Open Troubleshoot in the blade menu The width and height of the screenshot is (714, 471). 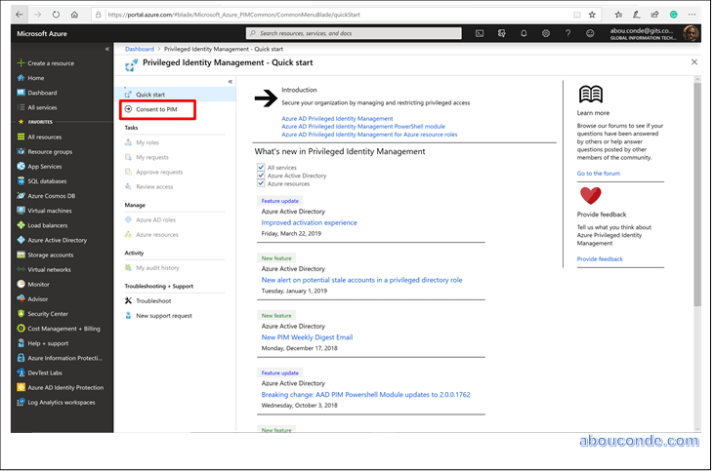[153, 300]
